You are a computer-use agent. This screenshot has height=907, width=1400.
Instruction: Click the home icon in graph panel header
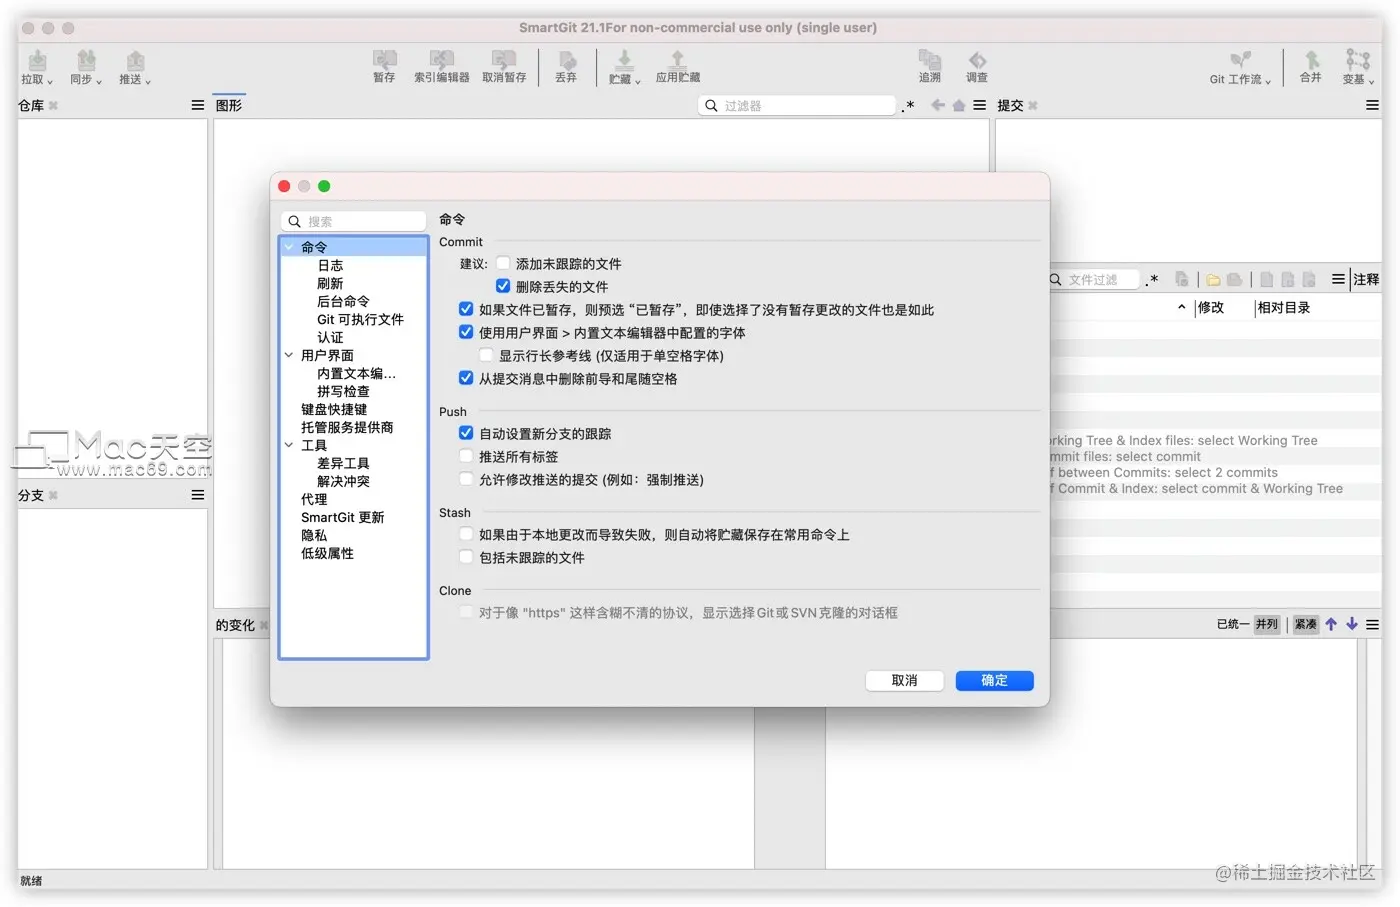(958, 105)
